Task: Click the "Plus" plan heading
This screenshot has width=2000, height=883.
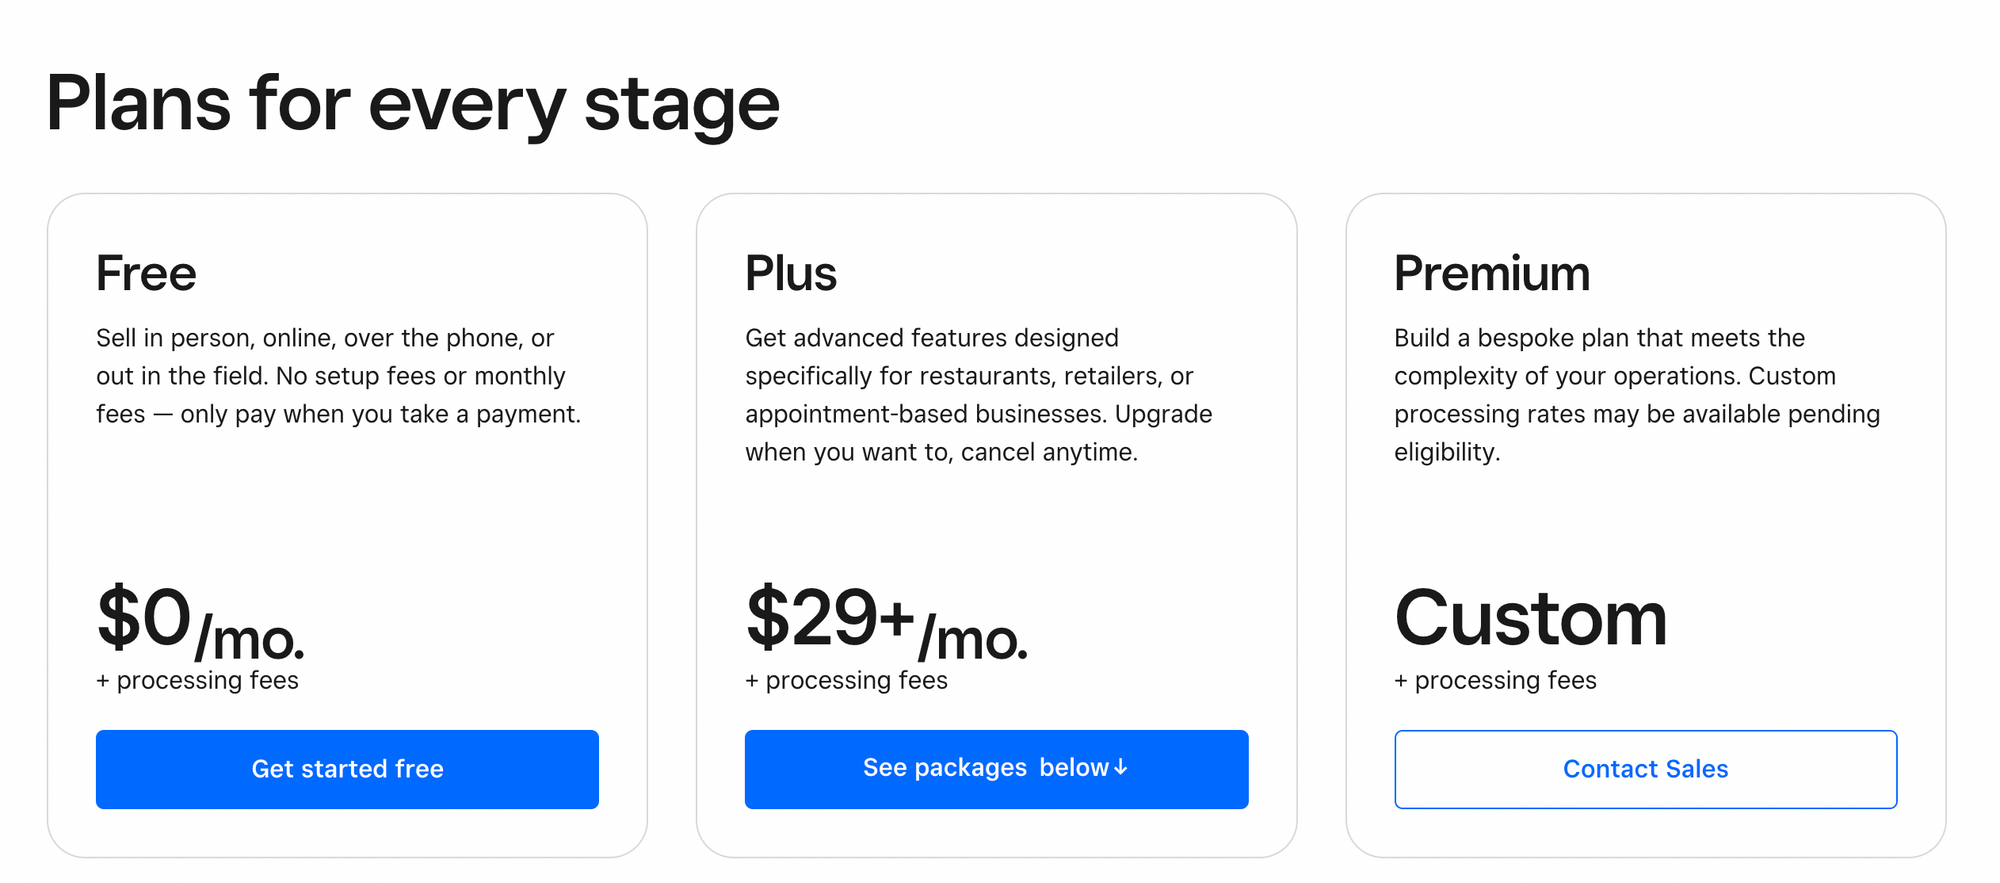Action: click(x=791, y=272)
